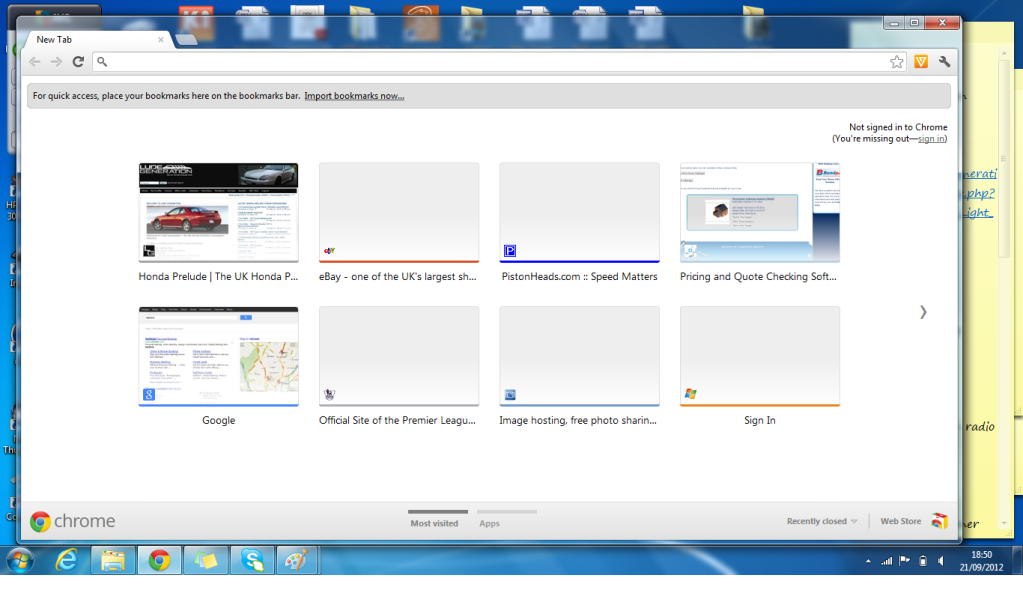Open the PistonHeads.com tile
This screenshot has width=1023, height=599.
coord(579,212)
